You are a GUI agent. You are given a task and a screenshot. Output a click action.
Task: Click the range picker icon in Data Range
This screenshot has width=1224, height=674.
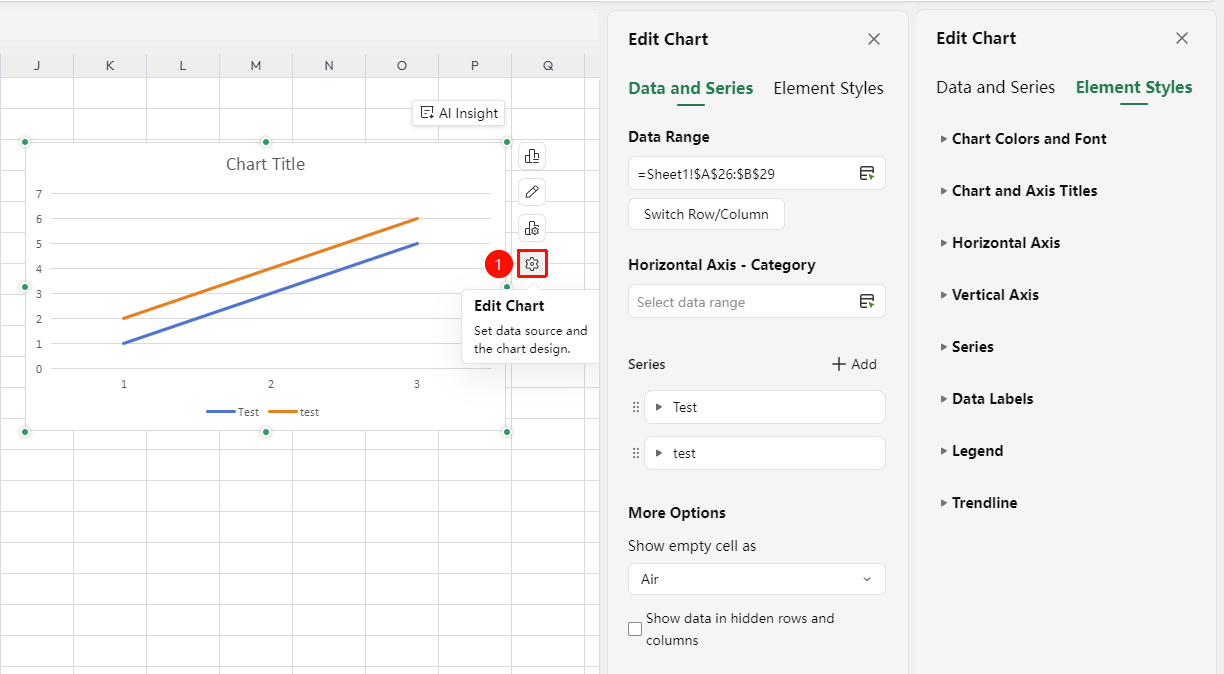pyautogui.click(x=867, y=173)
